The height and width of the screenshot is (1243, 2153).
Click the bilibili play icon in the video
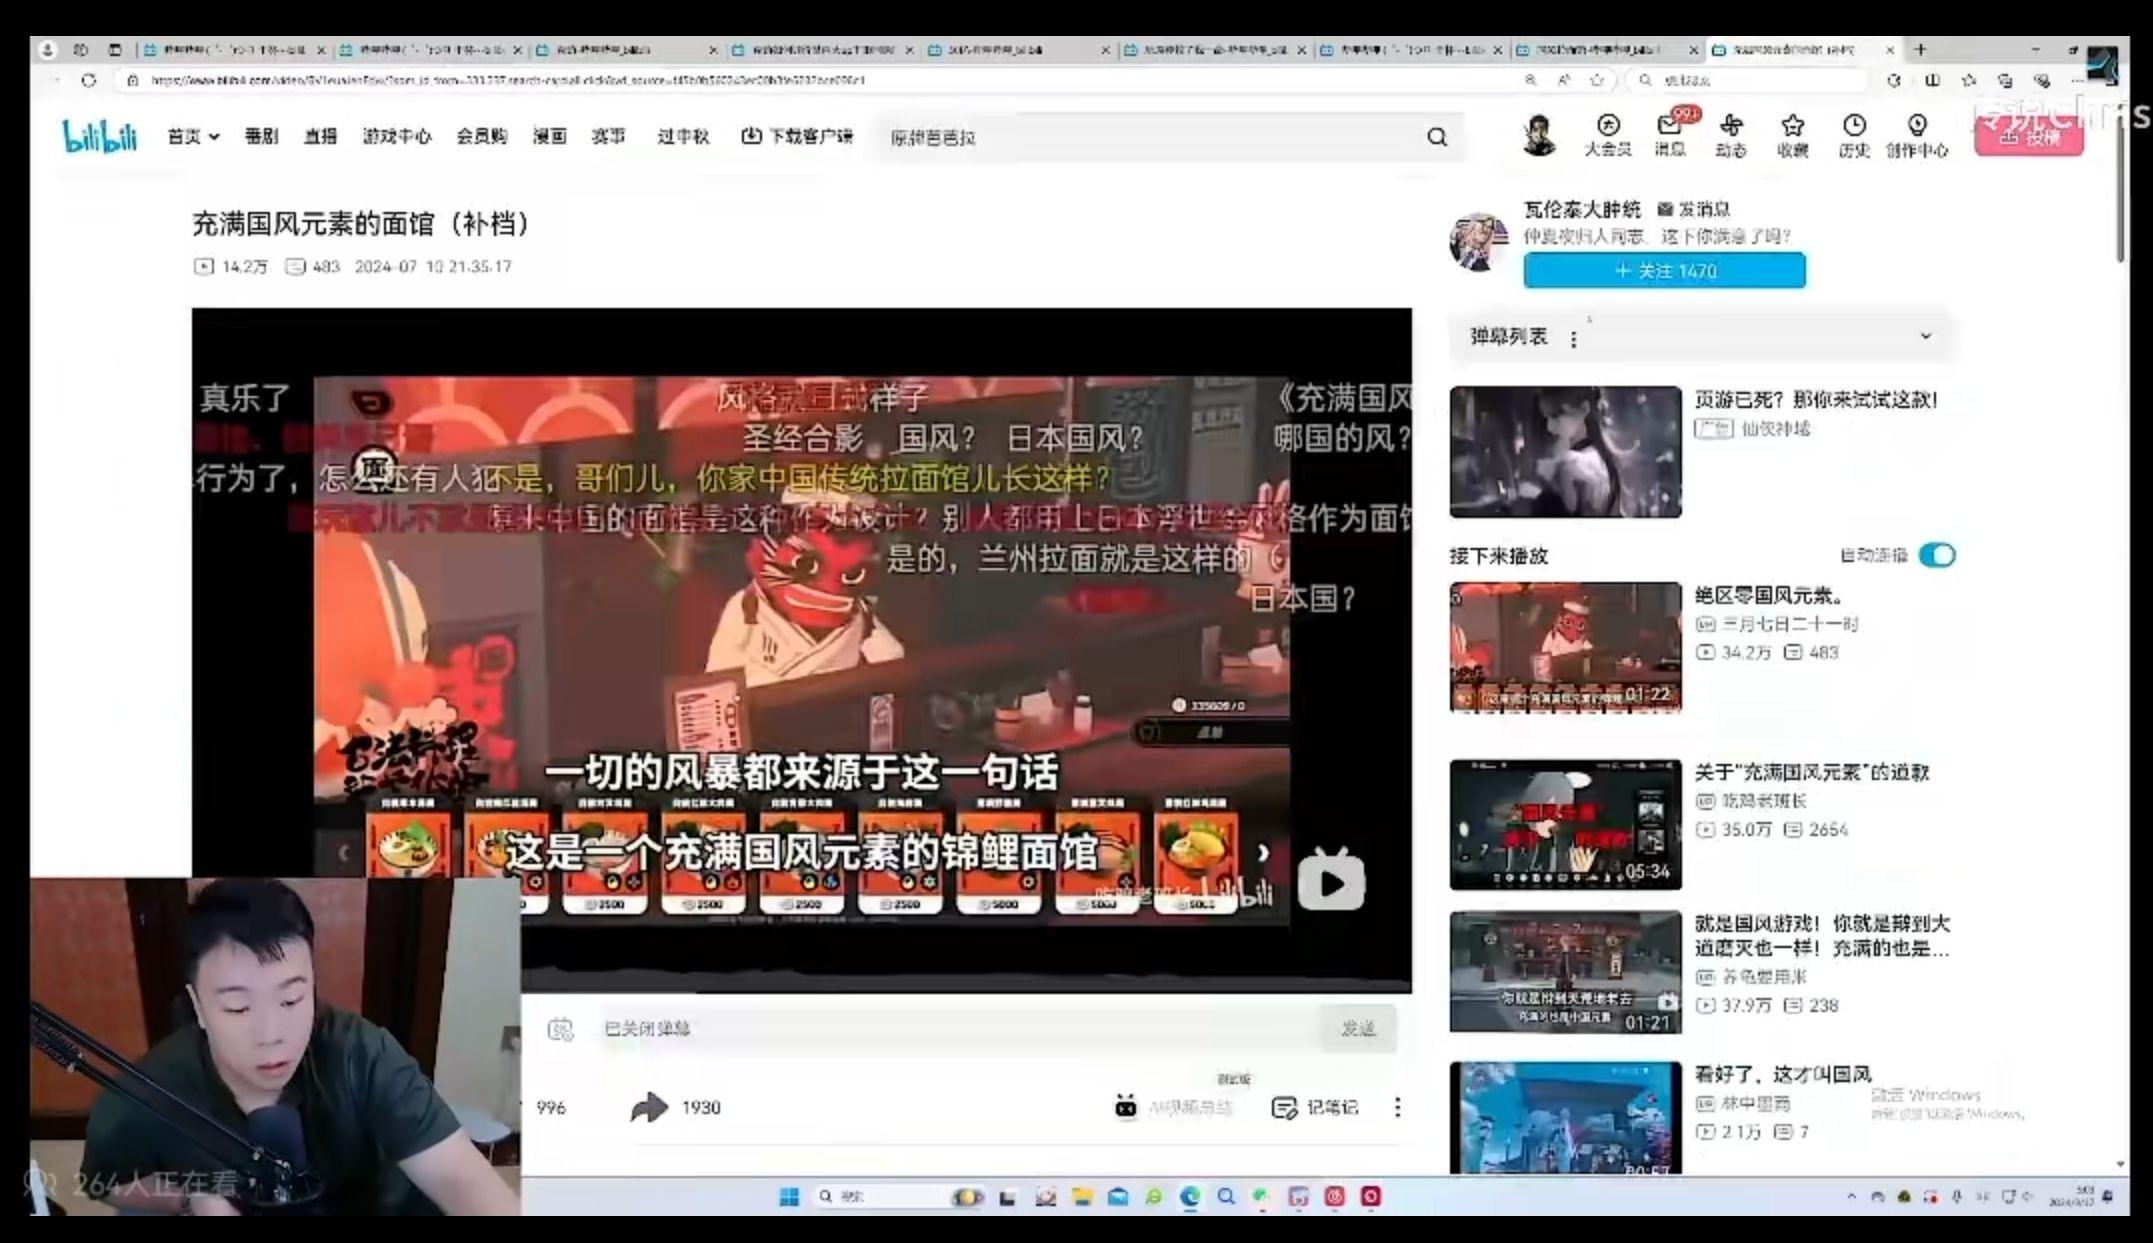(1330, 880)
